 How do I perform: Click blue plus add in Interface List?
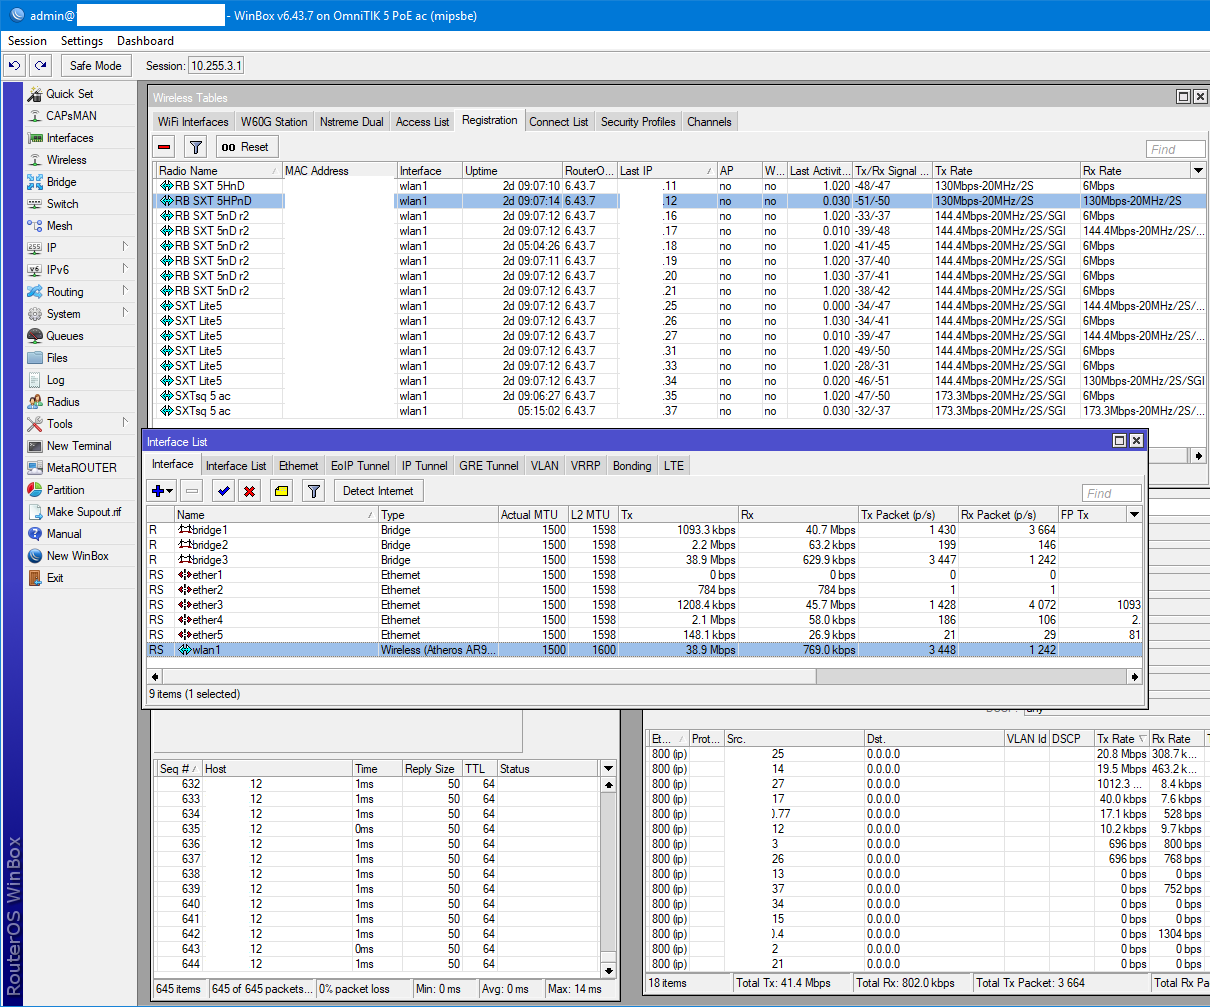(x=157, y=491)
